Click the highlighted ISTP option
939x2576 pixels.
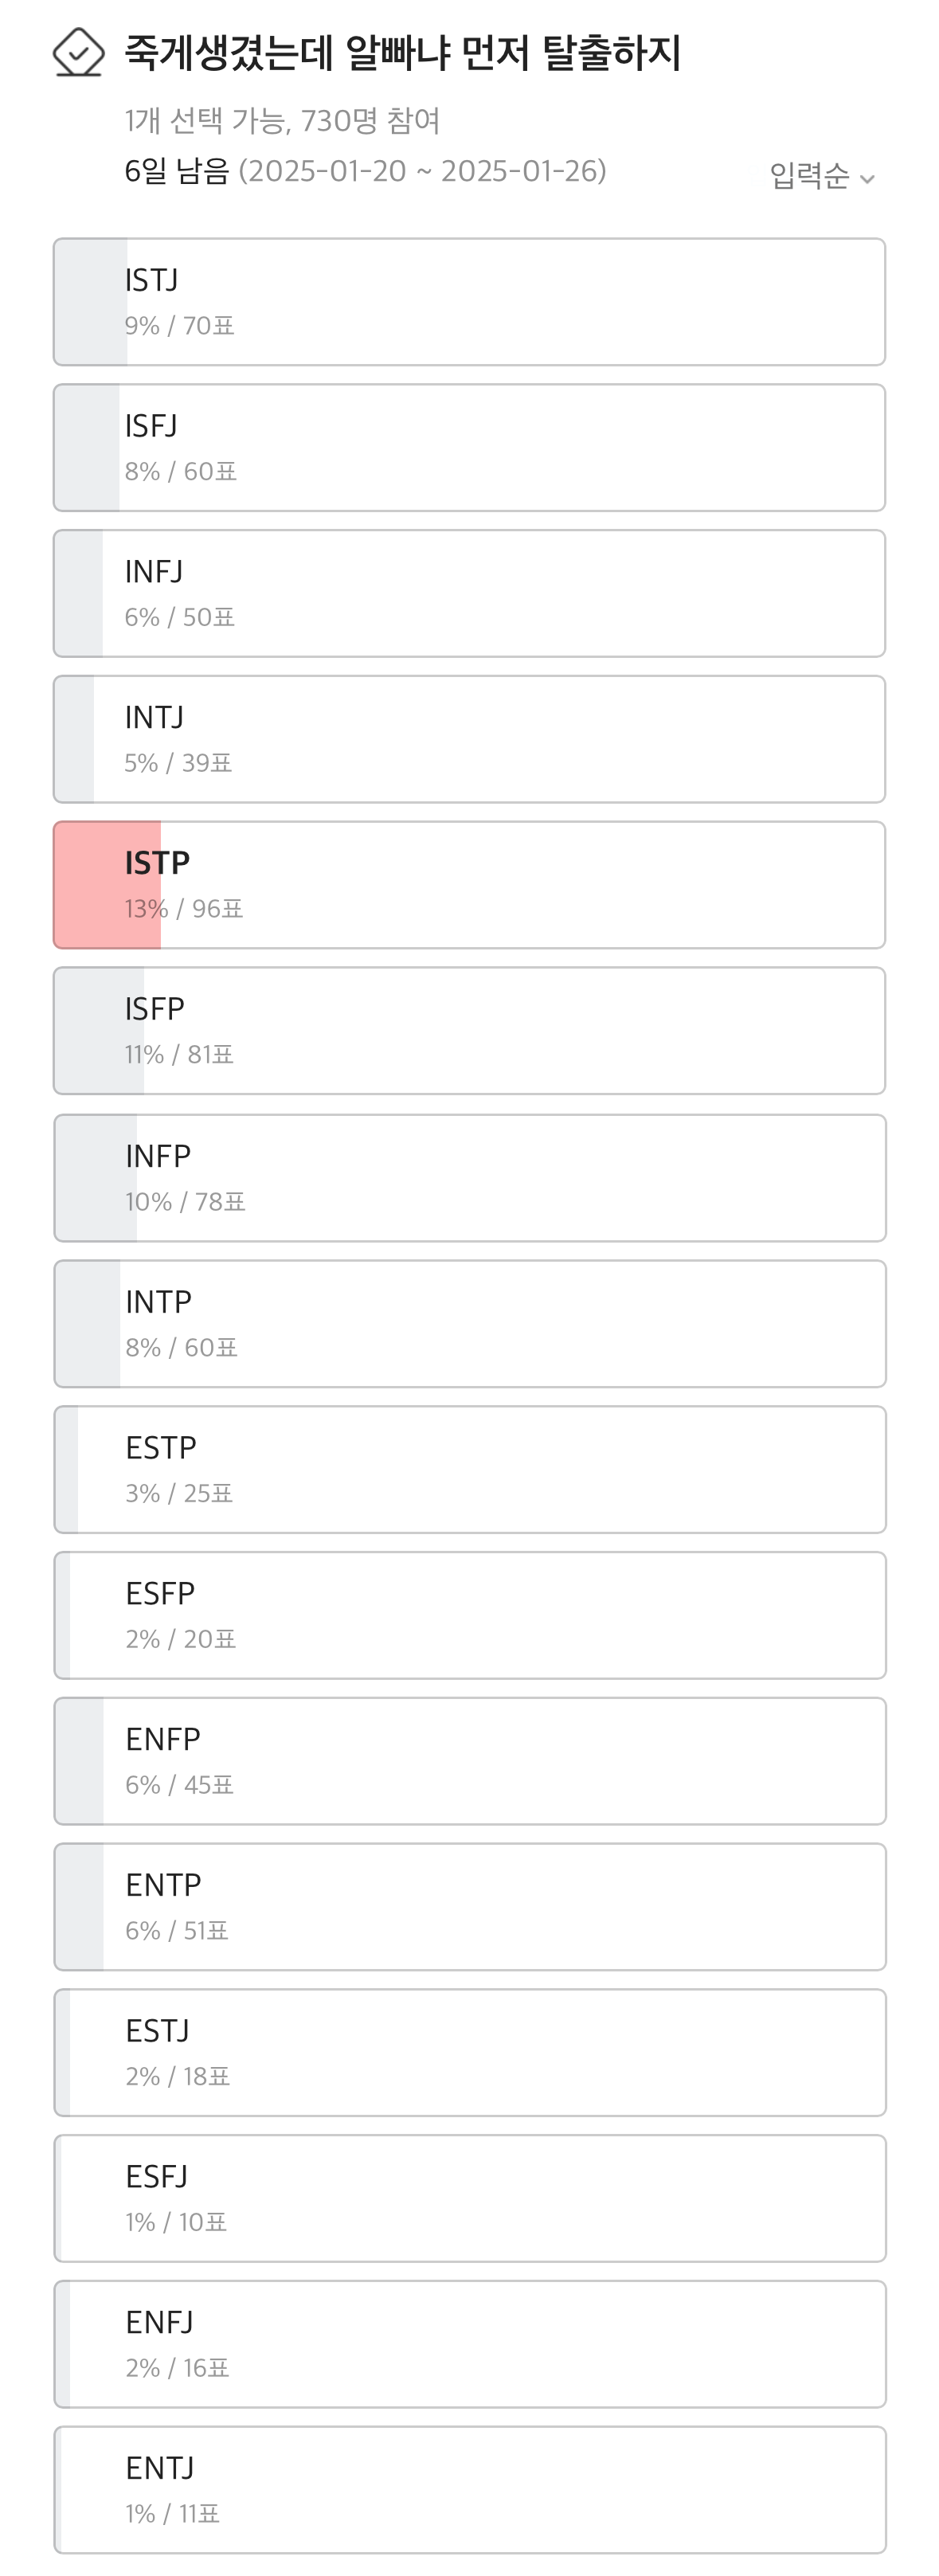[469, 885]
